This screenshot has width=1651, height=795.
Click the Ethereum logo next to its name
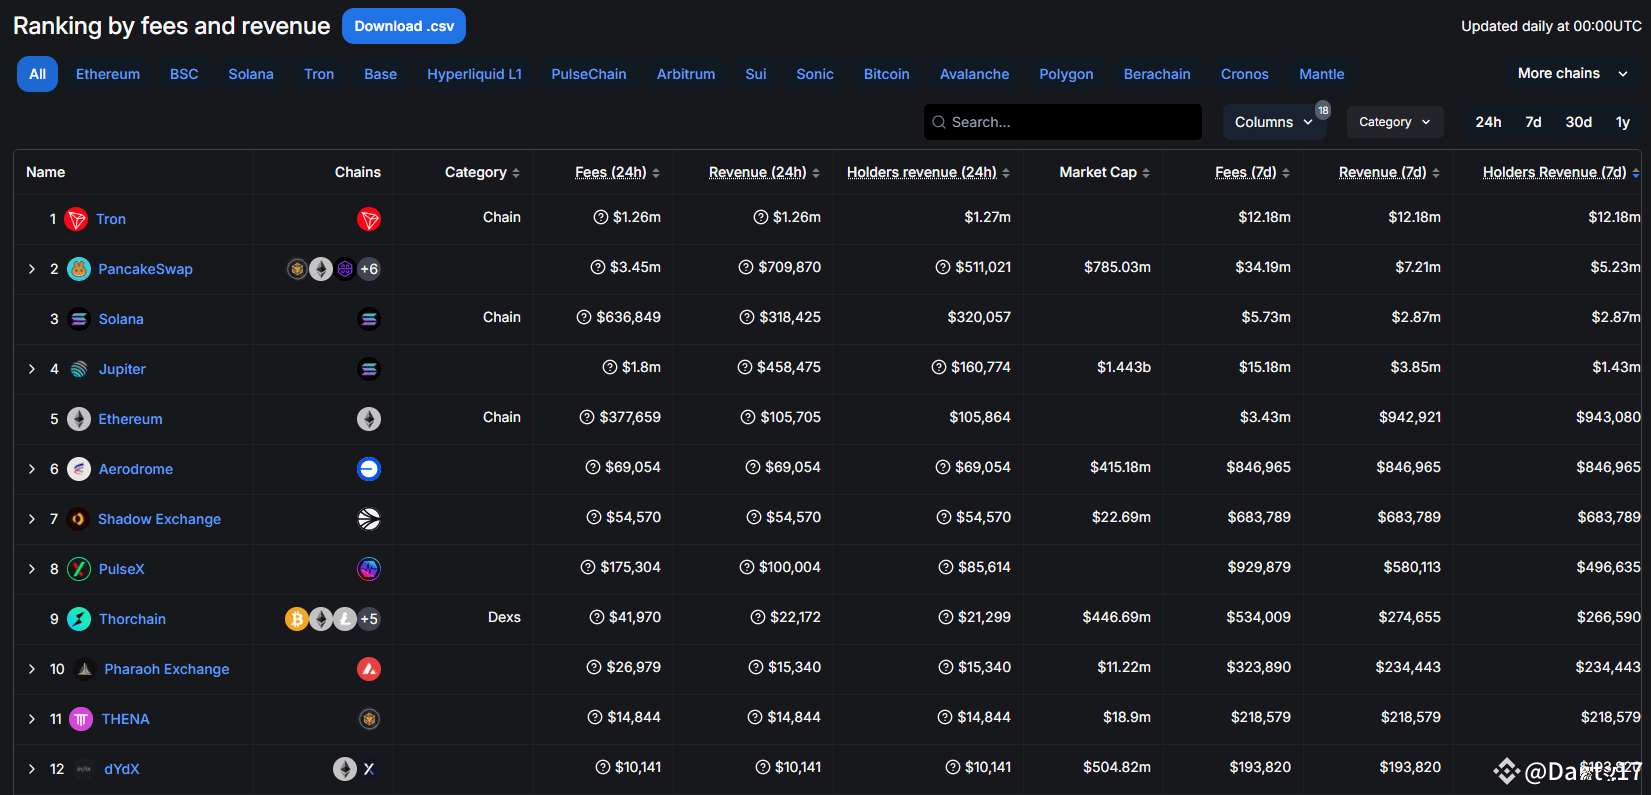pyautogui.click(x=79, y=419)
